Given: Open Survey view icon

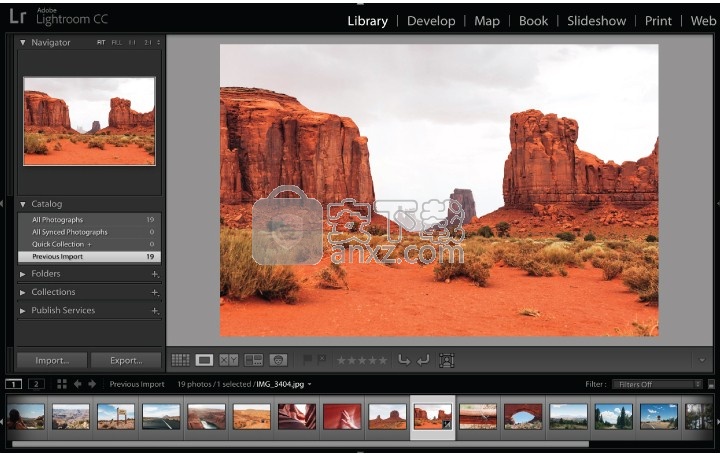Looking at the screenshot, I should point(253,360).
